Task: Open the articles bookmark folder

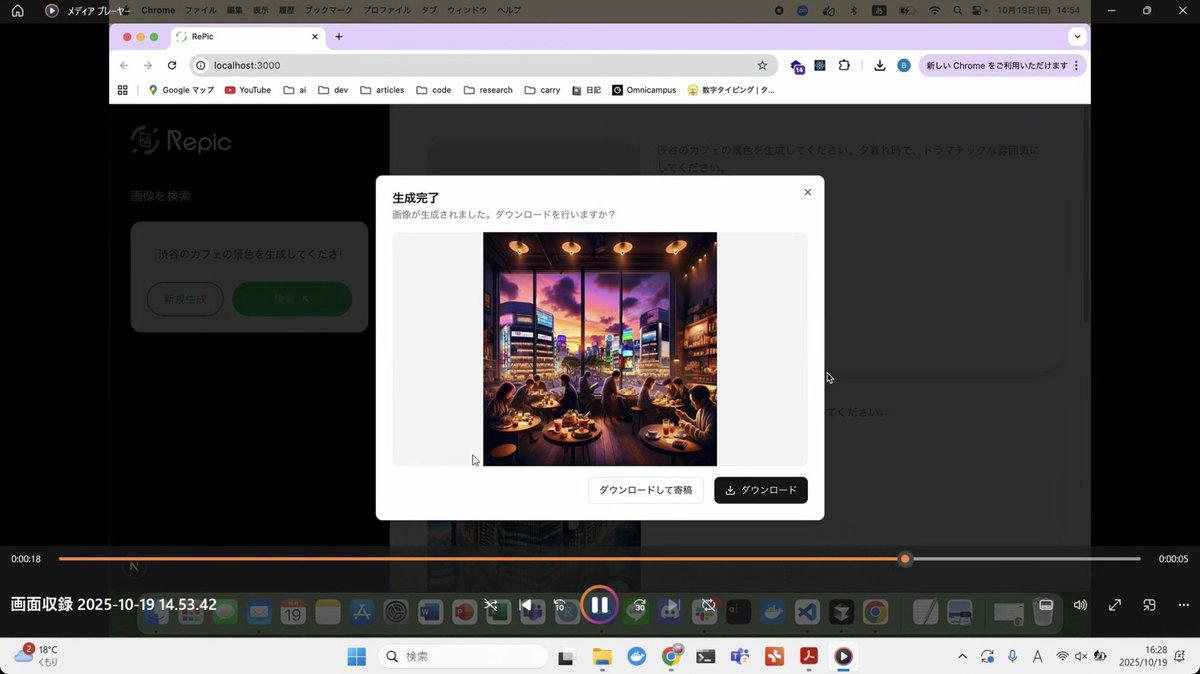Action: tap(382, 90)
